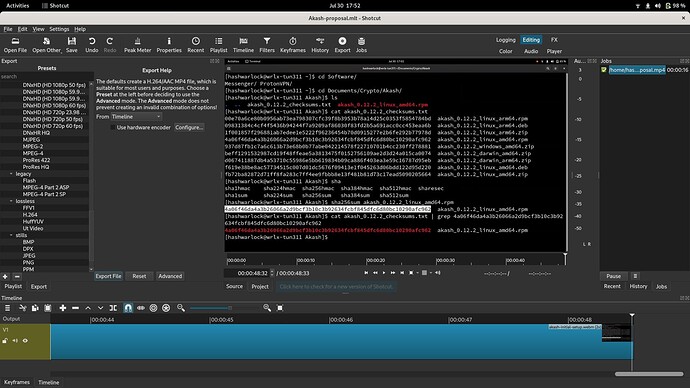Copy the selected timeline clip
The height and width of the screenshot is (388, 690).
point(35,308)
